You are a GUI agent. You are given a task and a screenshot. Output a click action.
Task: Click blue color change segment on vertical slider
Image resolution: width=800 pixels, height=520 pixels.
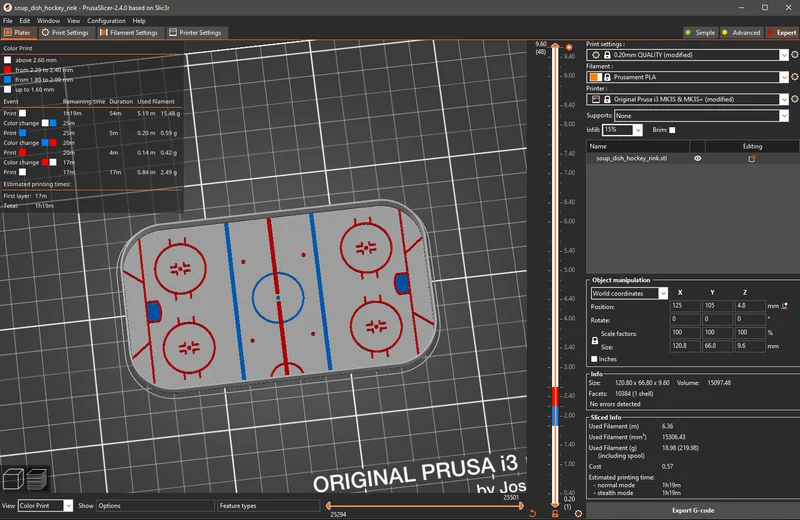[x=555, y=416]
